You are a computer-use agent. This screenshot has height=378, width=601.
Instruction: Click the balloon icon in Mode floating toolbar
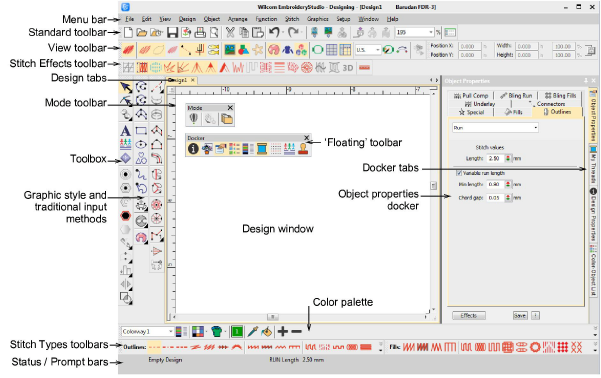pyautogui.click(x=194, y=119)
